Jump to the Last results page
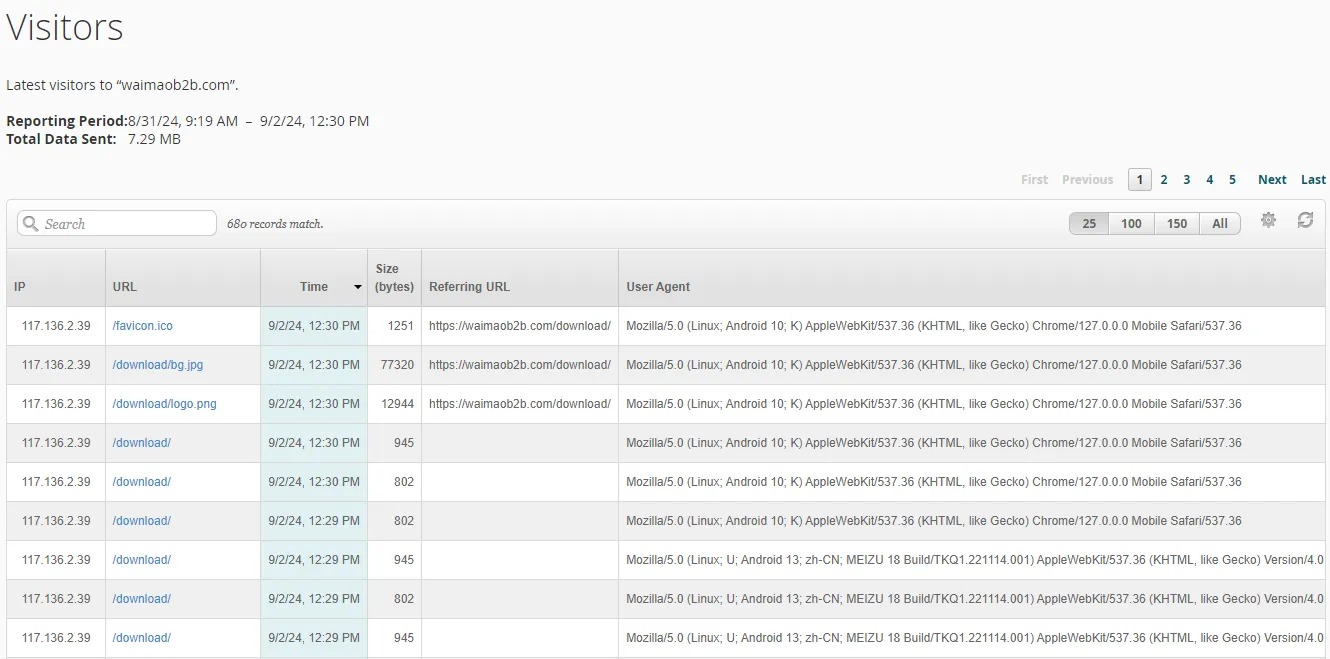 point(1313,180)
